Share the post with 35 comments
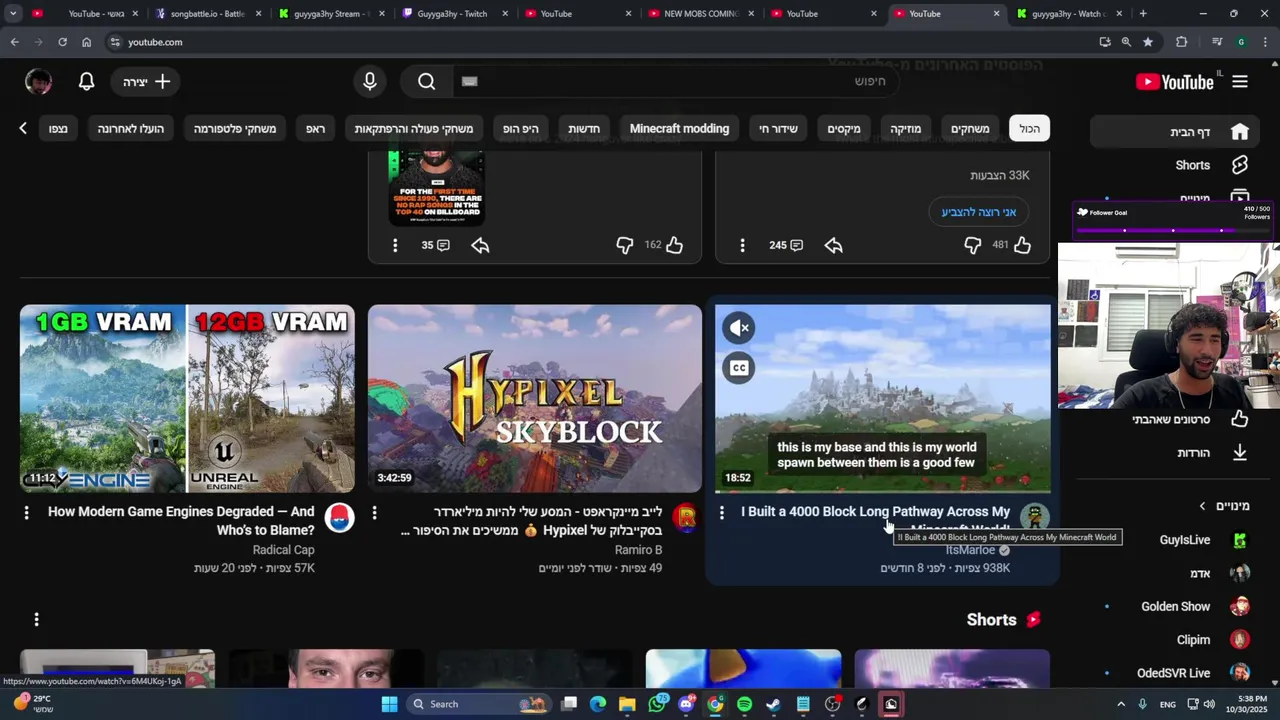This screenshot has width=1280, height=720. (480, 245)
